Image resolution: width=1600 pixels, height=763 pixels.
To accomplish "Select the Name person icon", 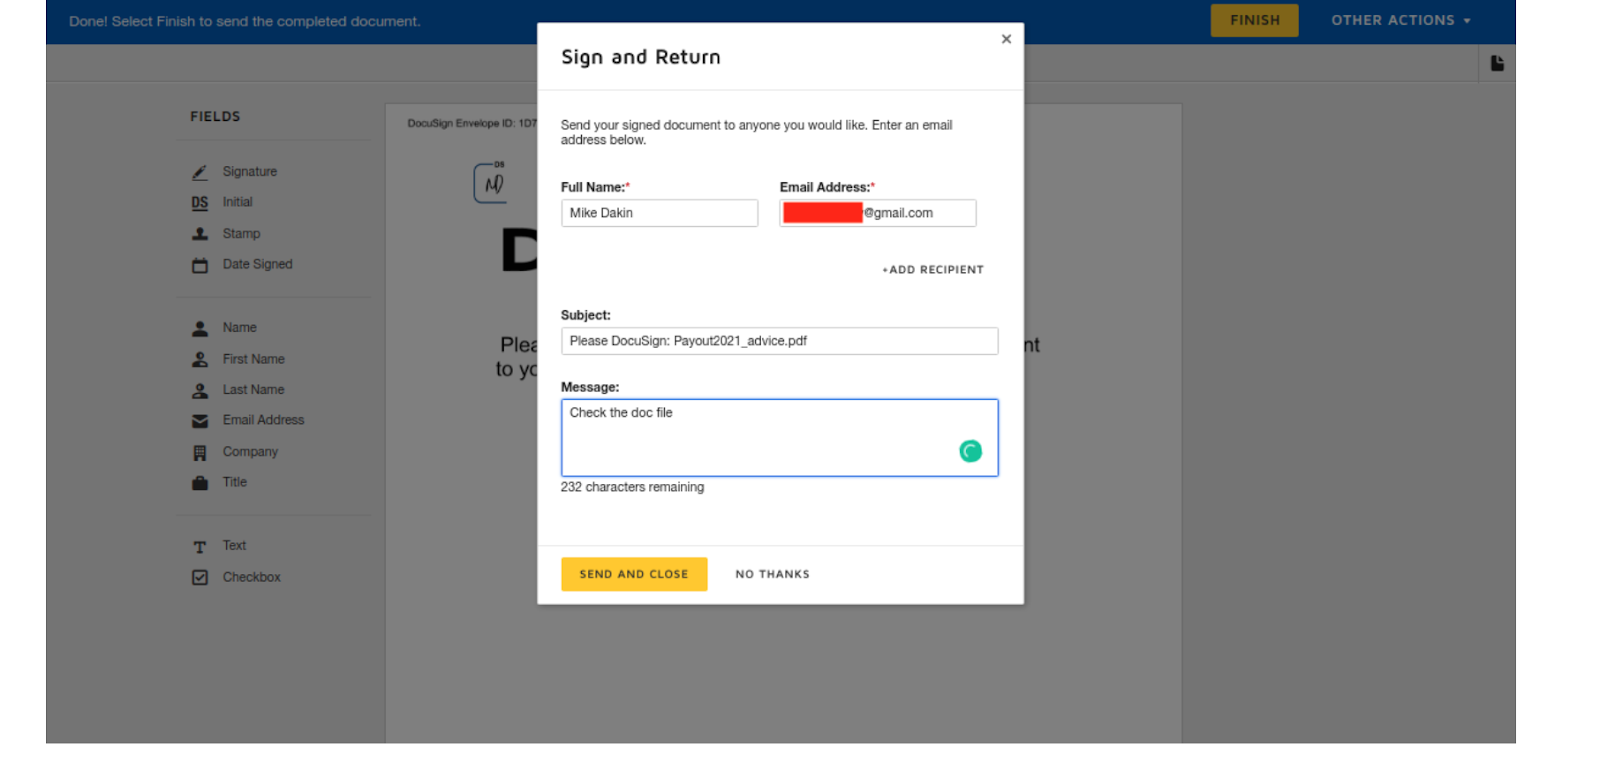I will [x=200, y=328].
